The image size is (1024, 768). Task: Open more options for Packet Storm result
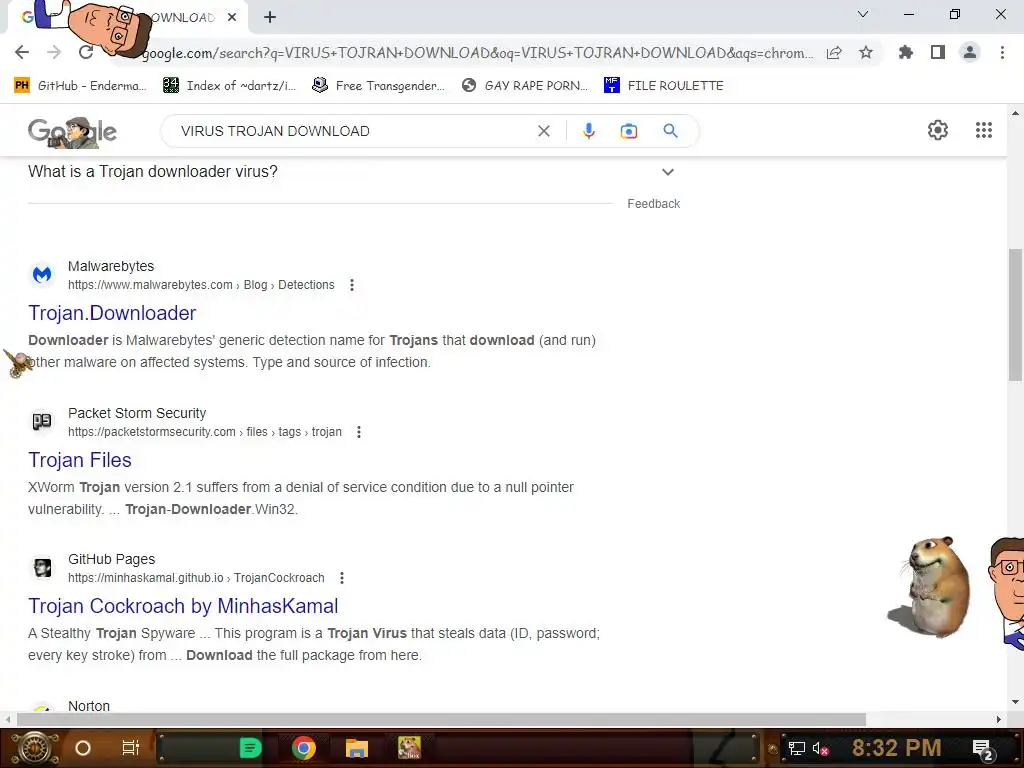click(x=359, y=432)
